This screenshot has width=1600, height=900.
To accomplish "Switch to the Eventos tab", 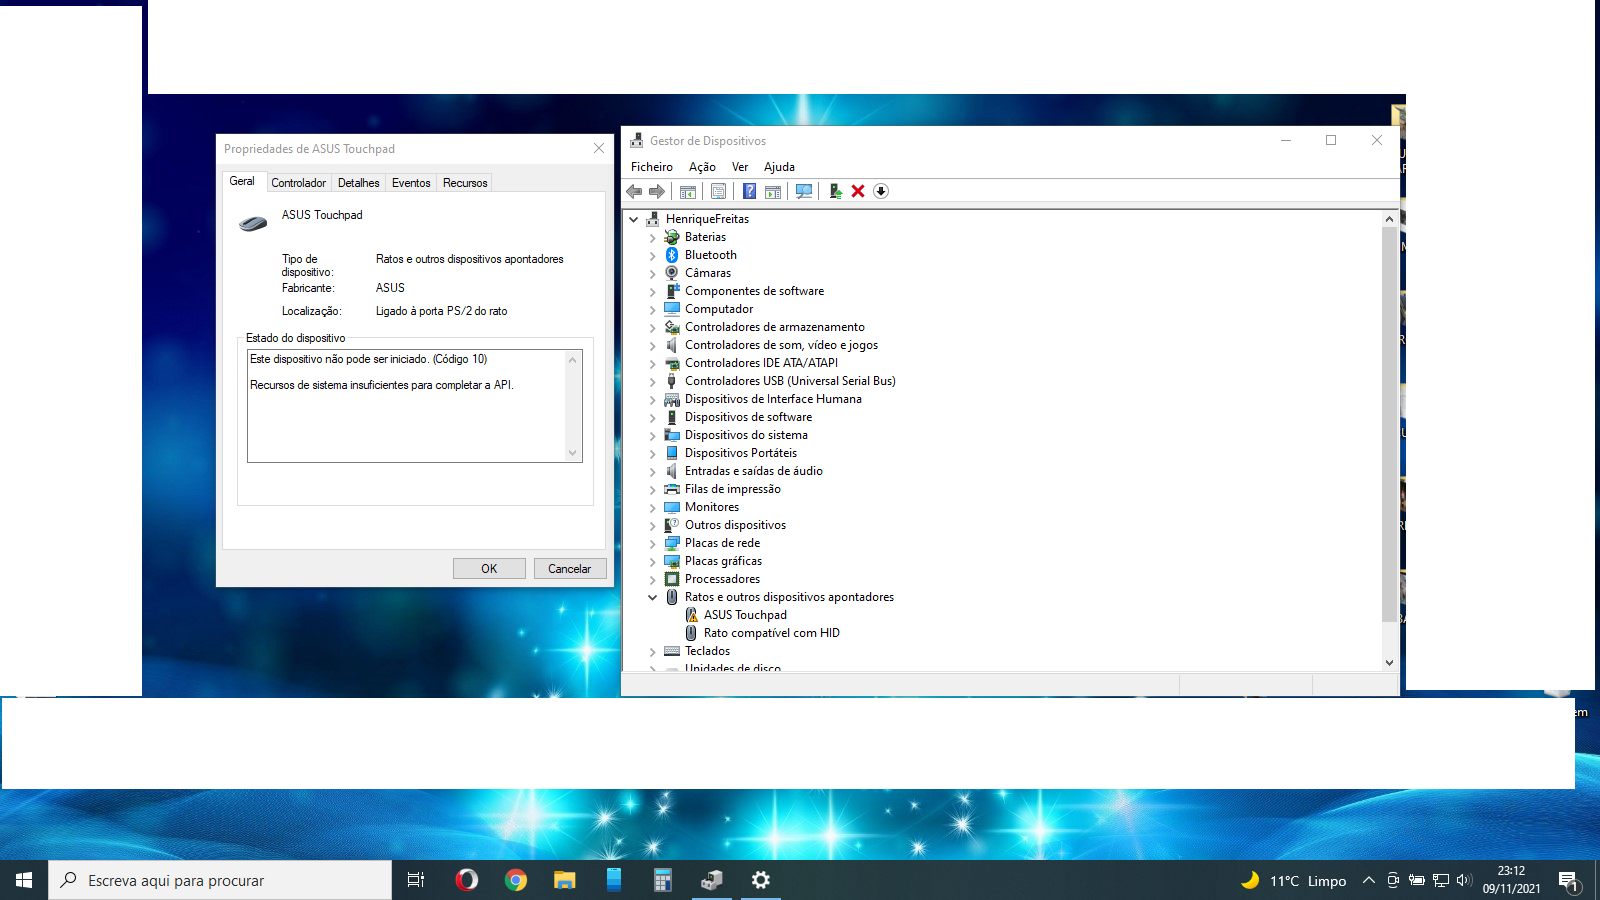I will (411, 183).
